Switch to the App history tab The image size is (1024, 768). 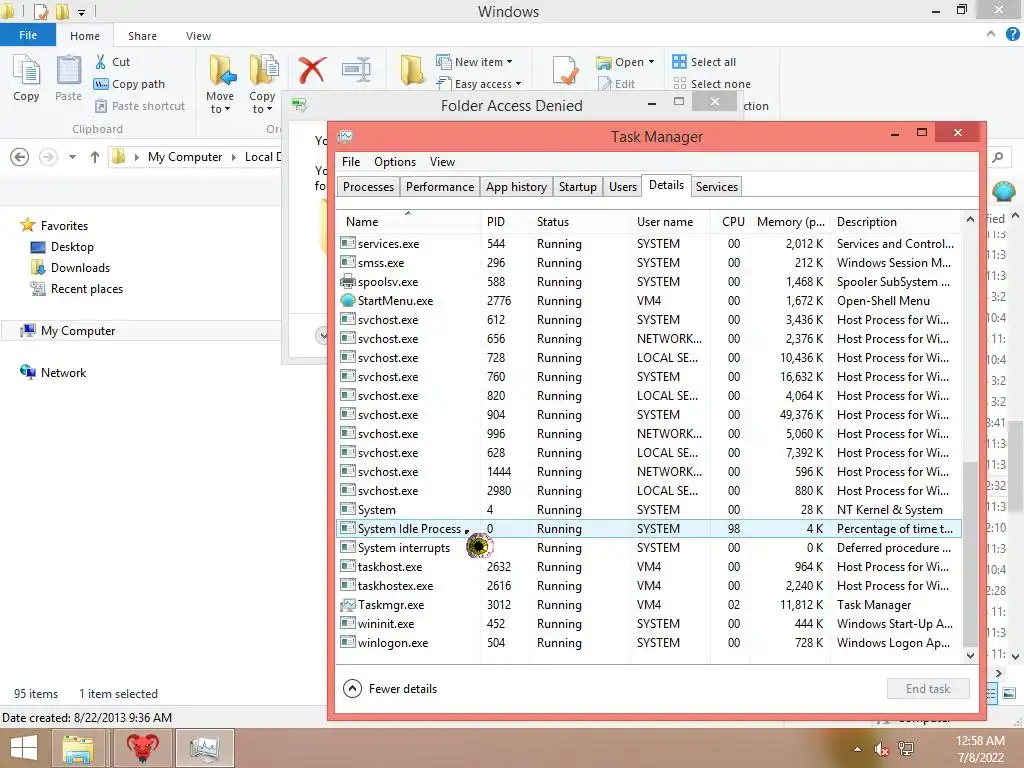coord(516,187)
